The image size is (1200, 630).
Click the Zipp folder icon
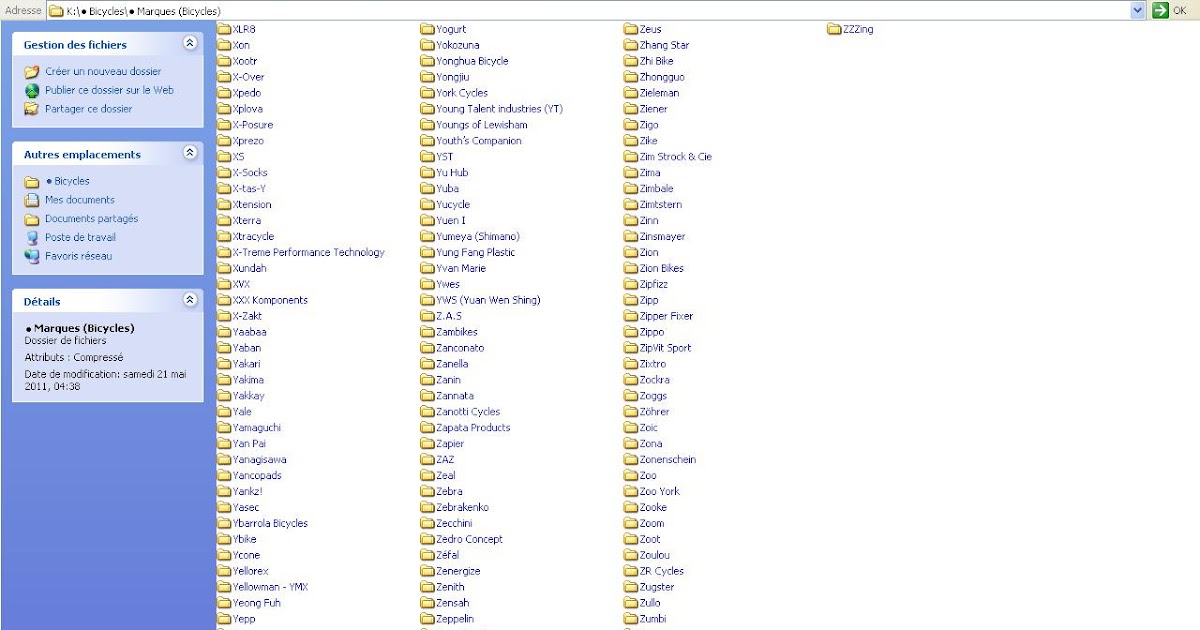click(x=631, y=300)
